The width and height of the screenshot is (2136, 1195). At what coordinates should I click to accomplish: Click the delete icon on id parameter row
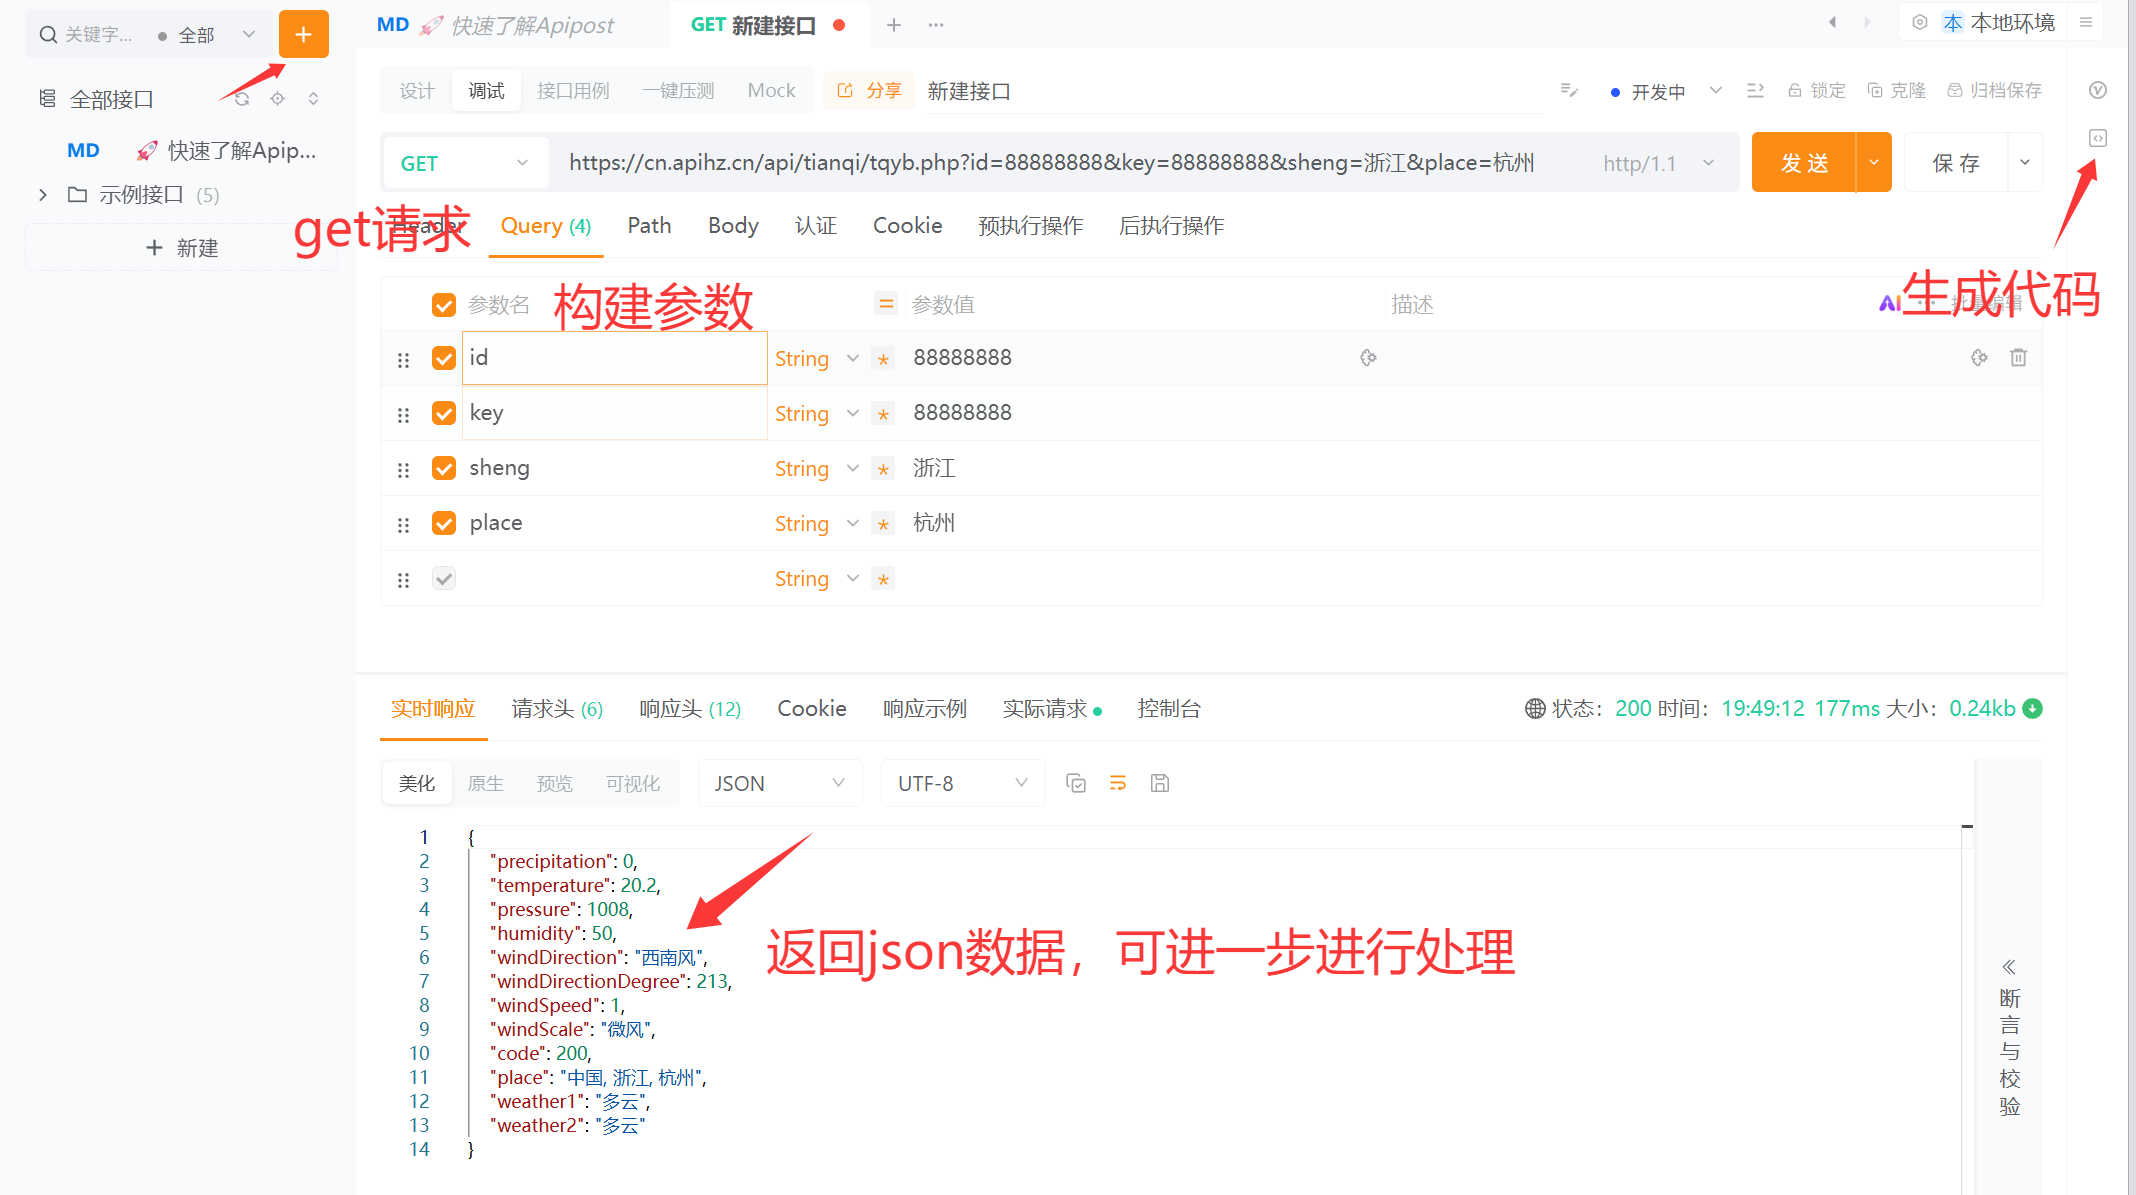pos(2018,358)
